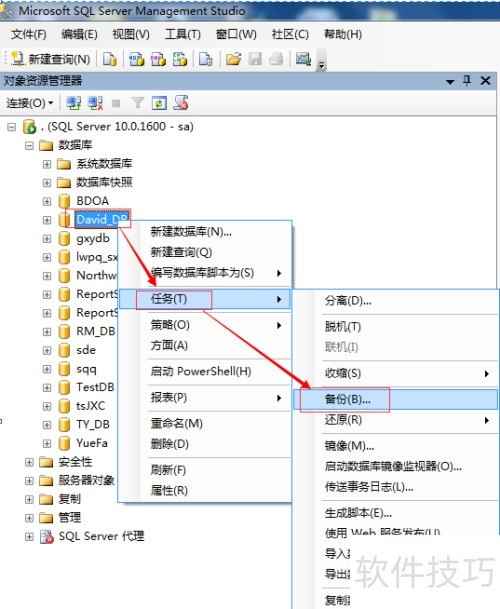Open the 帮助(H) menu
The width and height of the screenshot is (500, 609).
click(x=343, y=35)
